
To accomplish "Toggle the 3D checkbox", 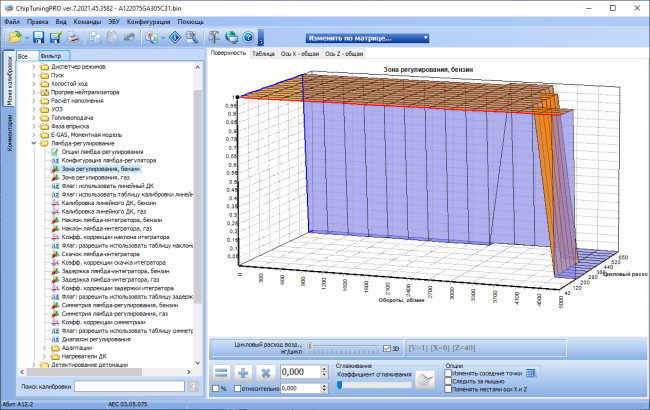I will [x=387, y=349].
